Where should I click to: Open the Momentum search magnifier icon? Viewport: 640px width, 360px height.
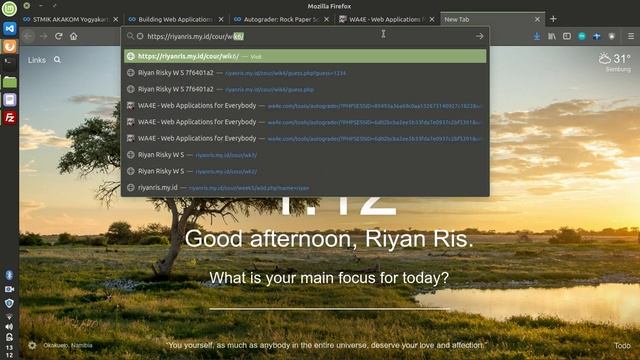[57, 60]
